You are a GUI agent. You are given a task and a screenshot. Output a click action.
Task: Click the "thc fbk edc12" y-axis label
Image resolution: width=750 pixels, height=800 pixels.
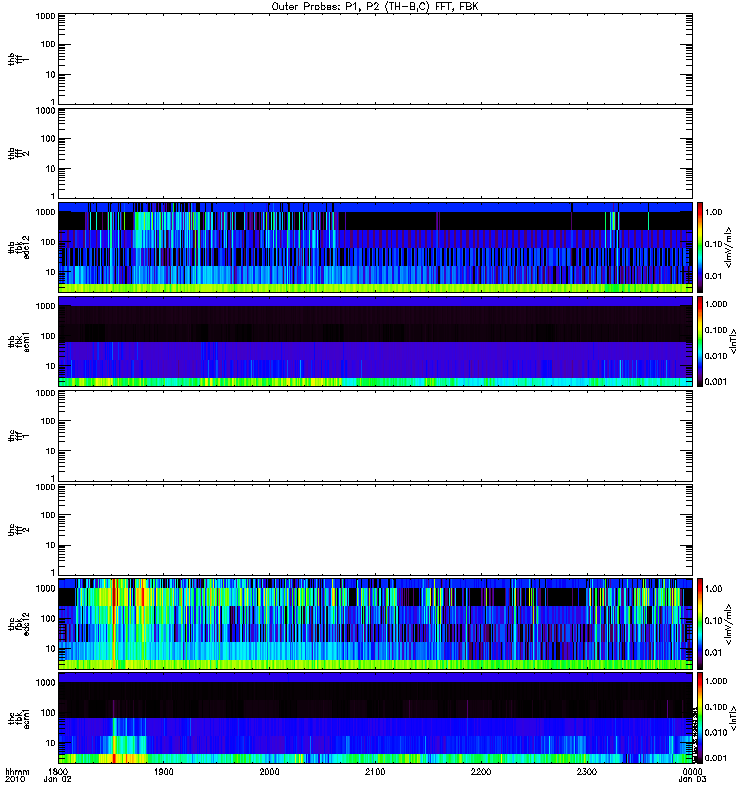19,623
